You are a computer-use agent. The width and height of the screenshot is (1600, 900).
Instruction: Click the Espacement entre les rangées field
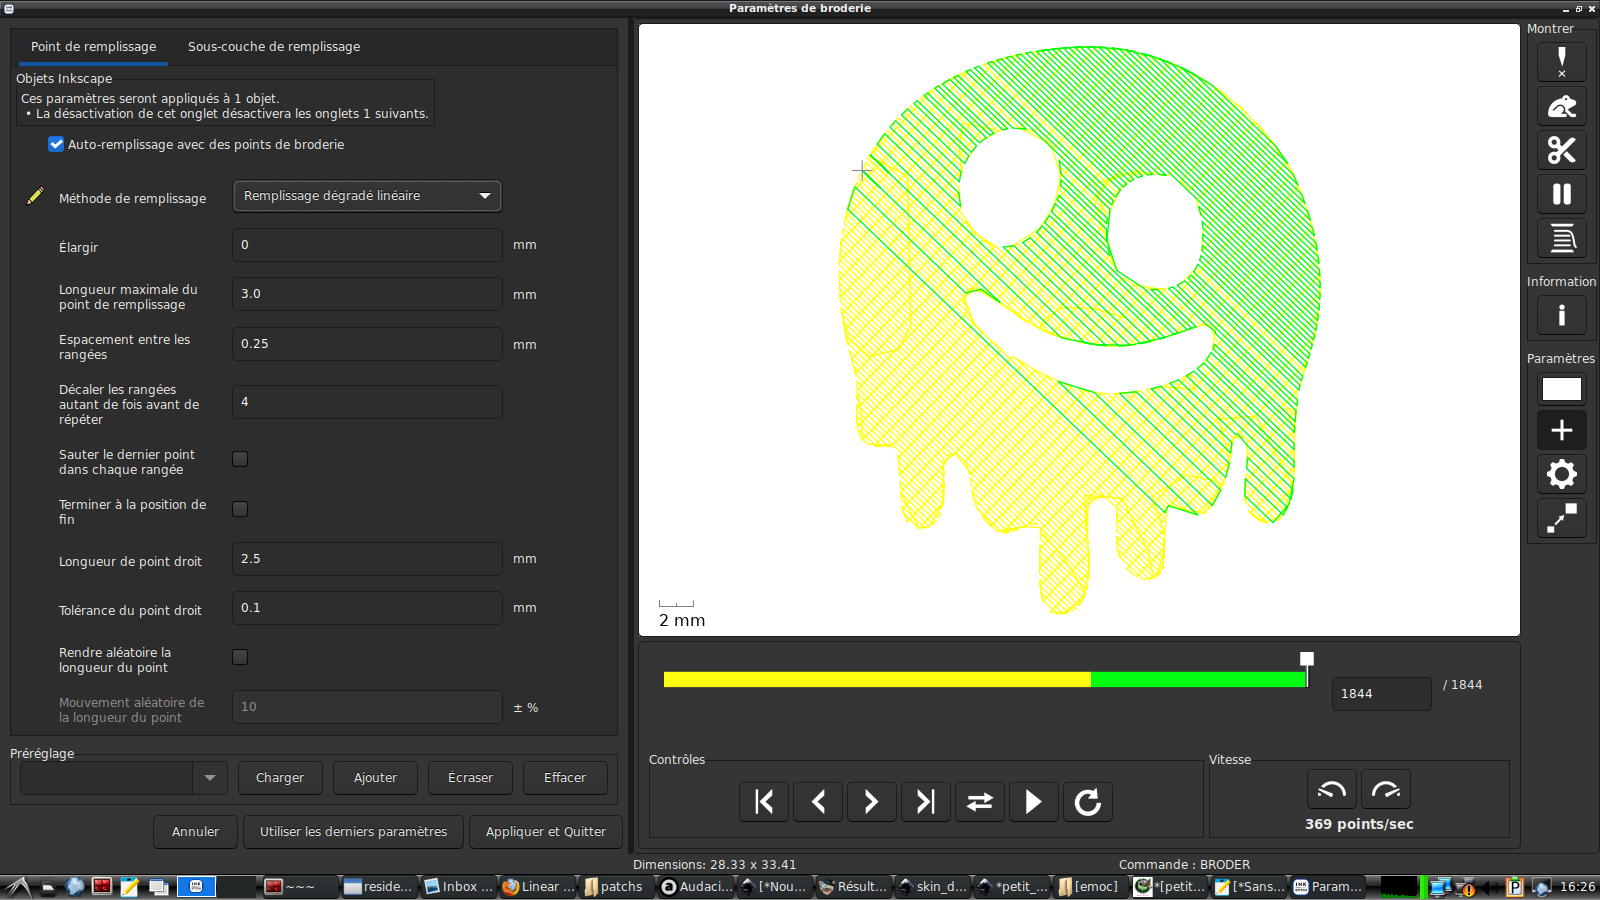click(x=367, y=344)
